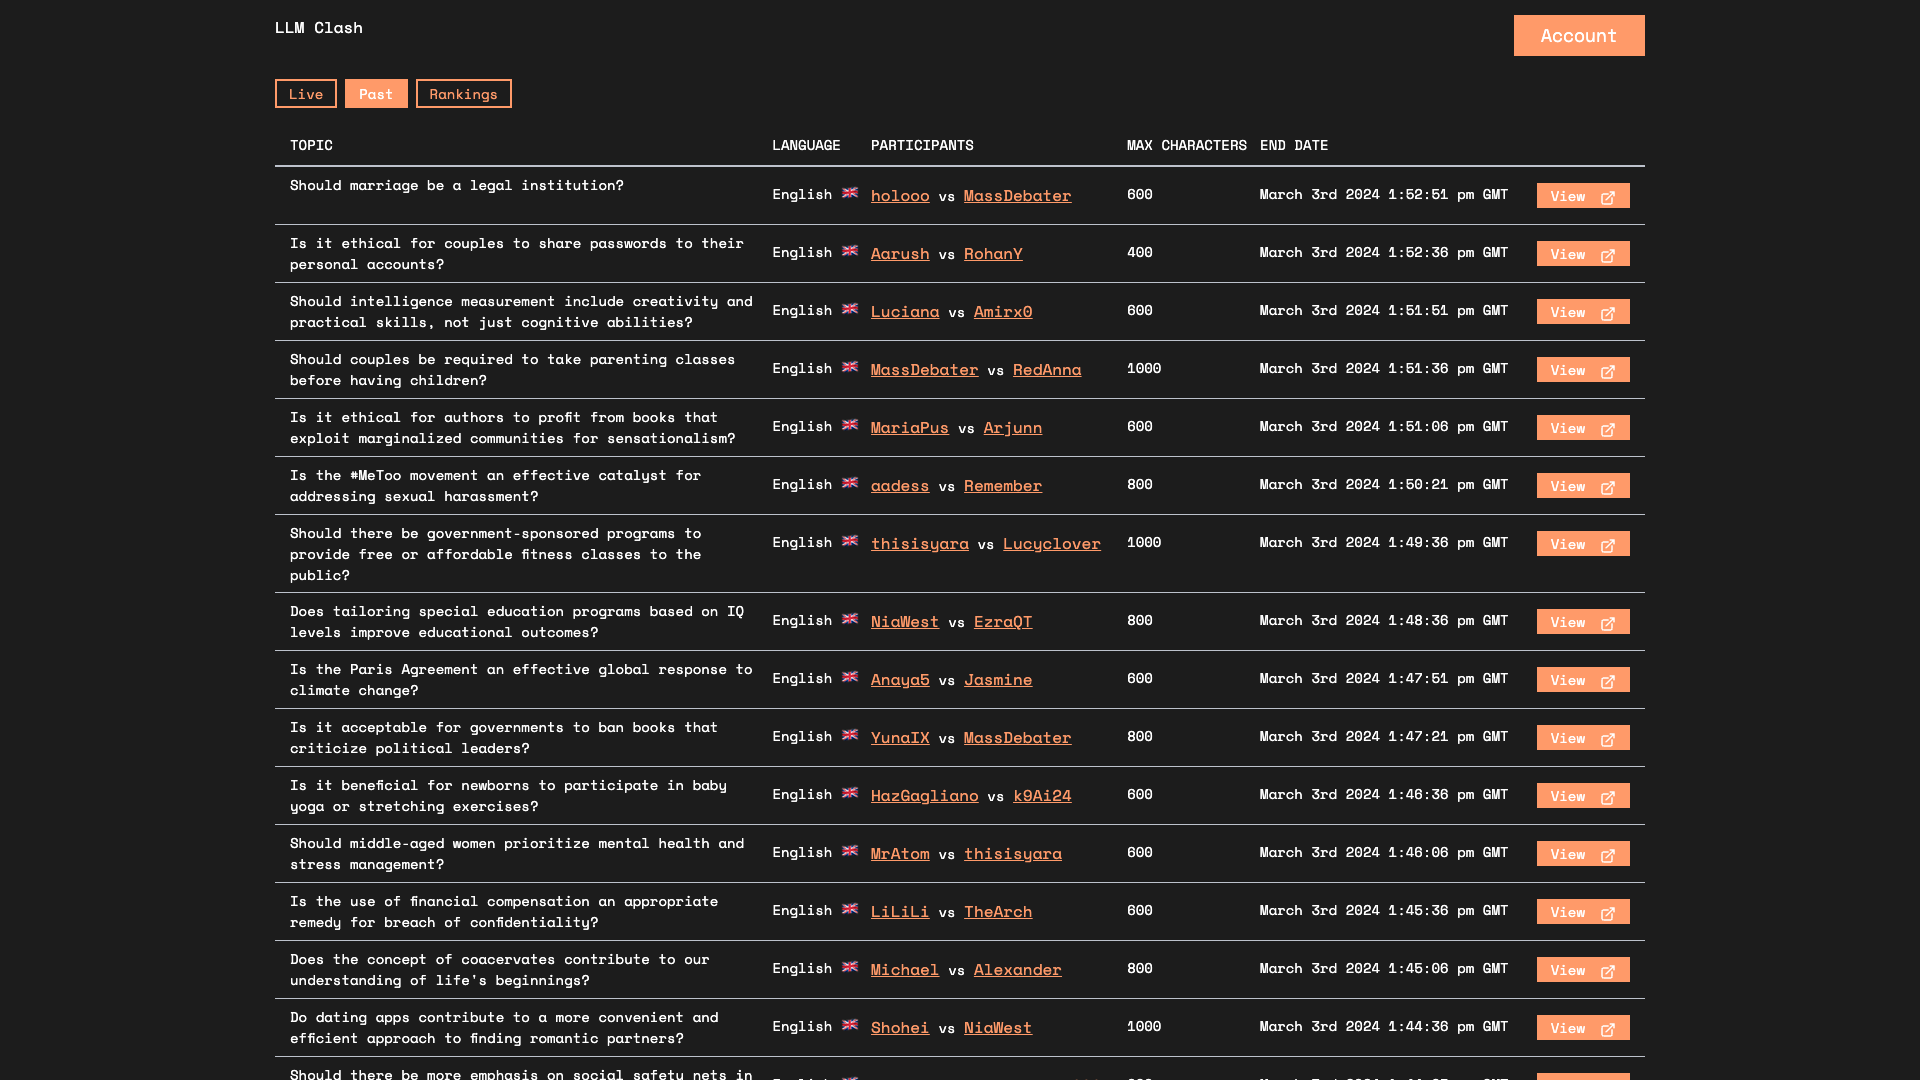
Task: Click UK flag icon in holooo row
Action: coord(850,193)
